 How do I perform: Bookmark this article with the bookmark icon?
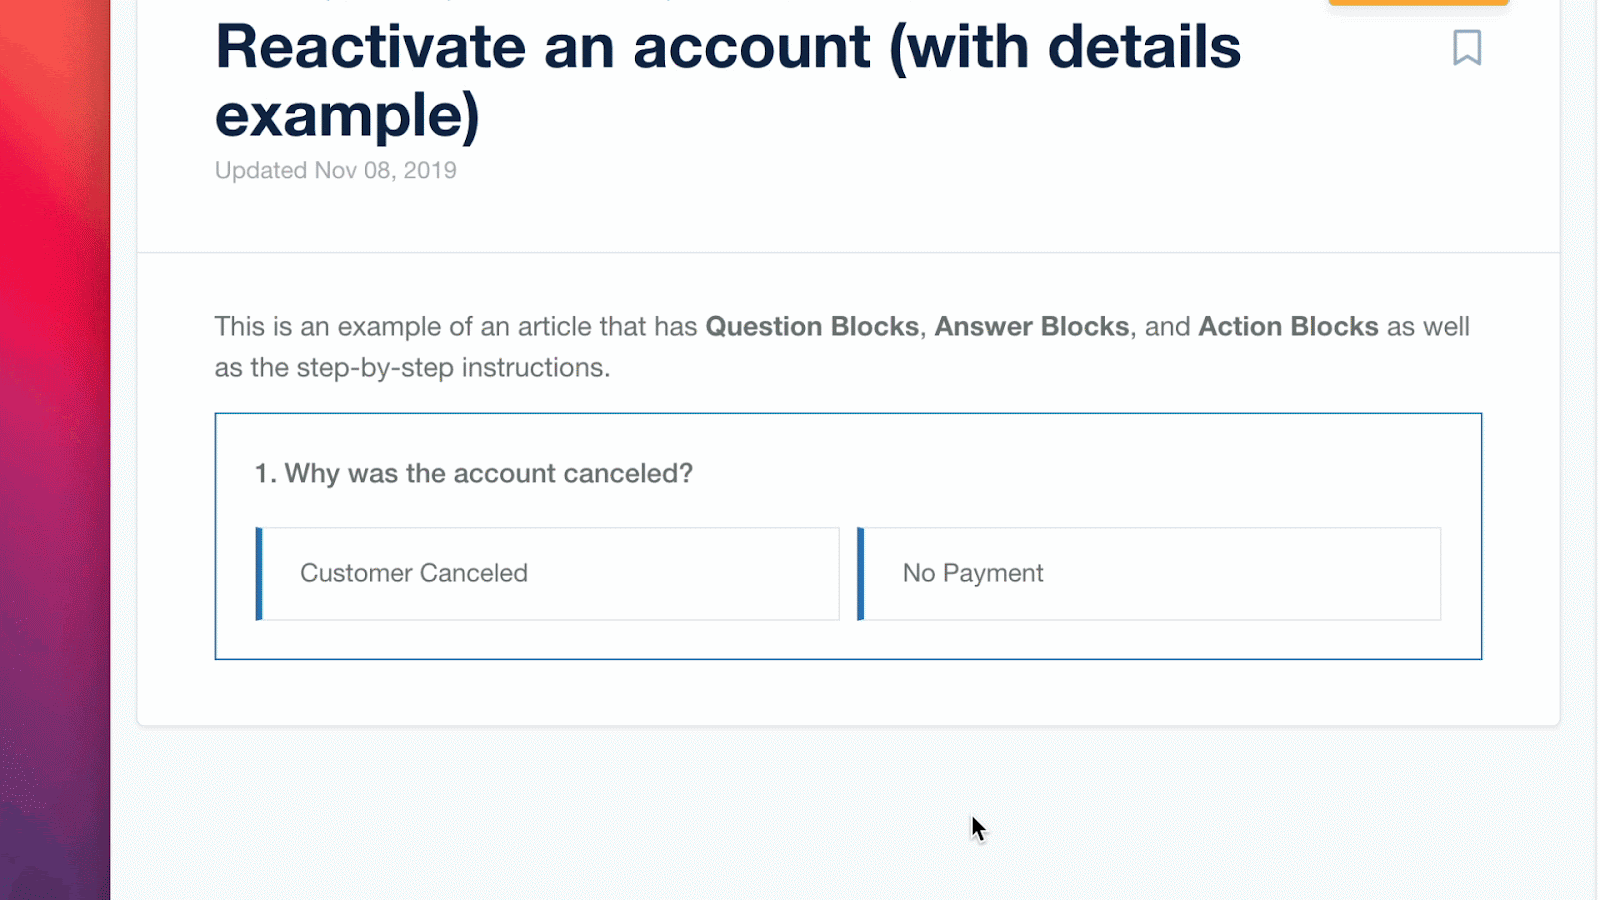[1466, 47]
